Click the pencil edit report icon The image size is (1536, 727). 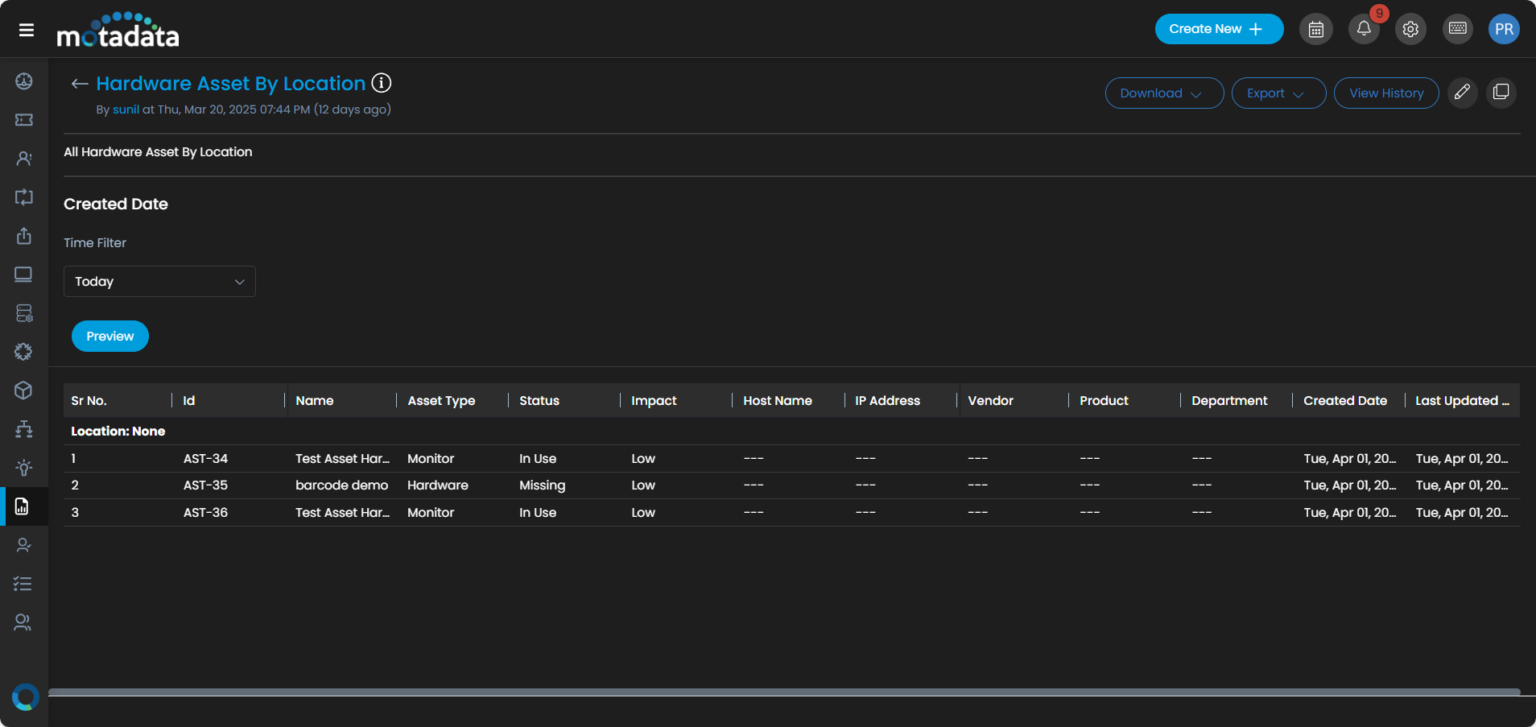coord(1462,93)
